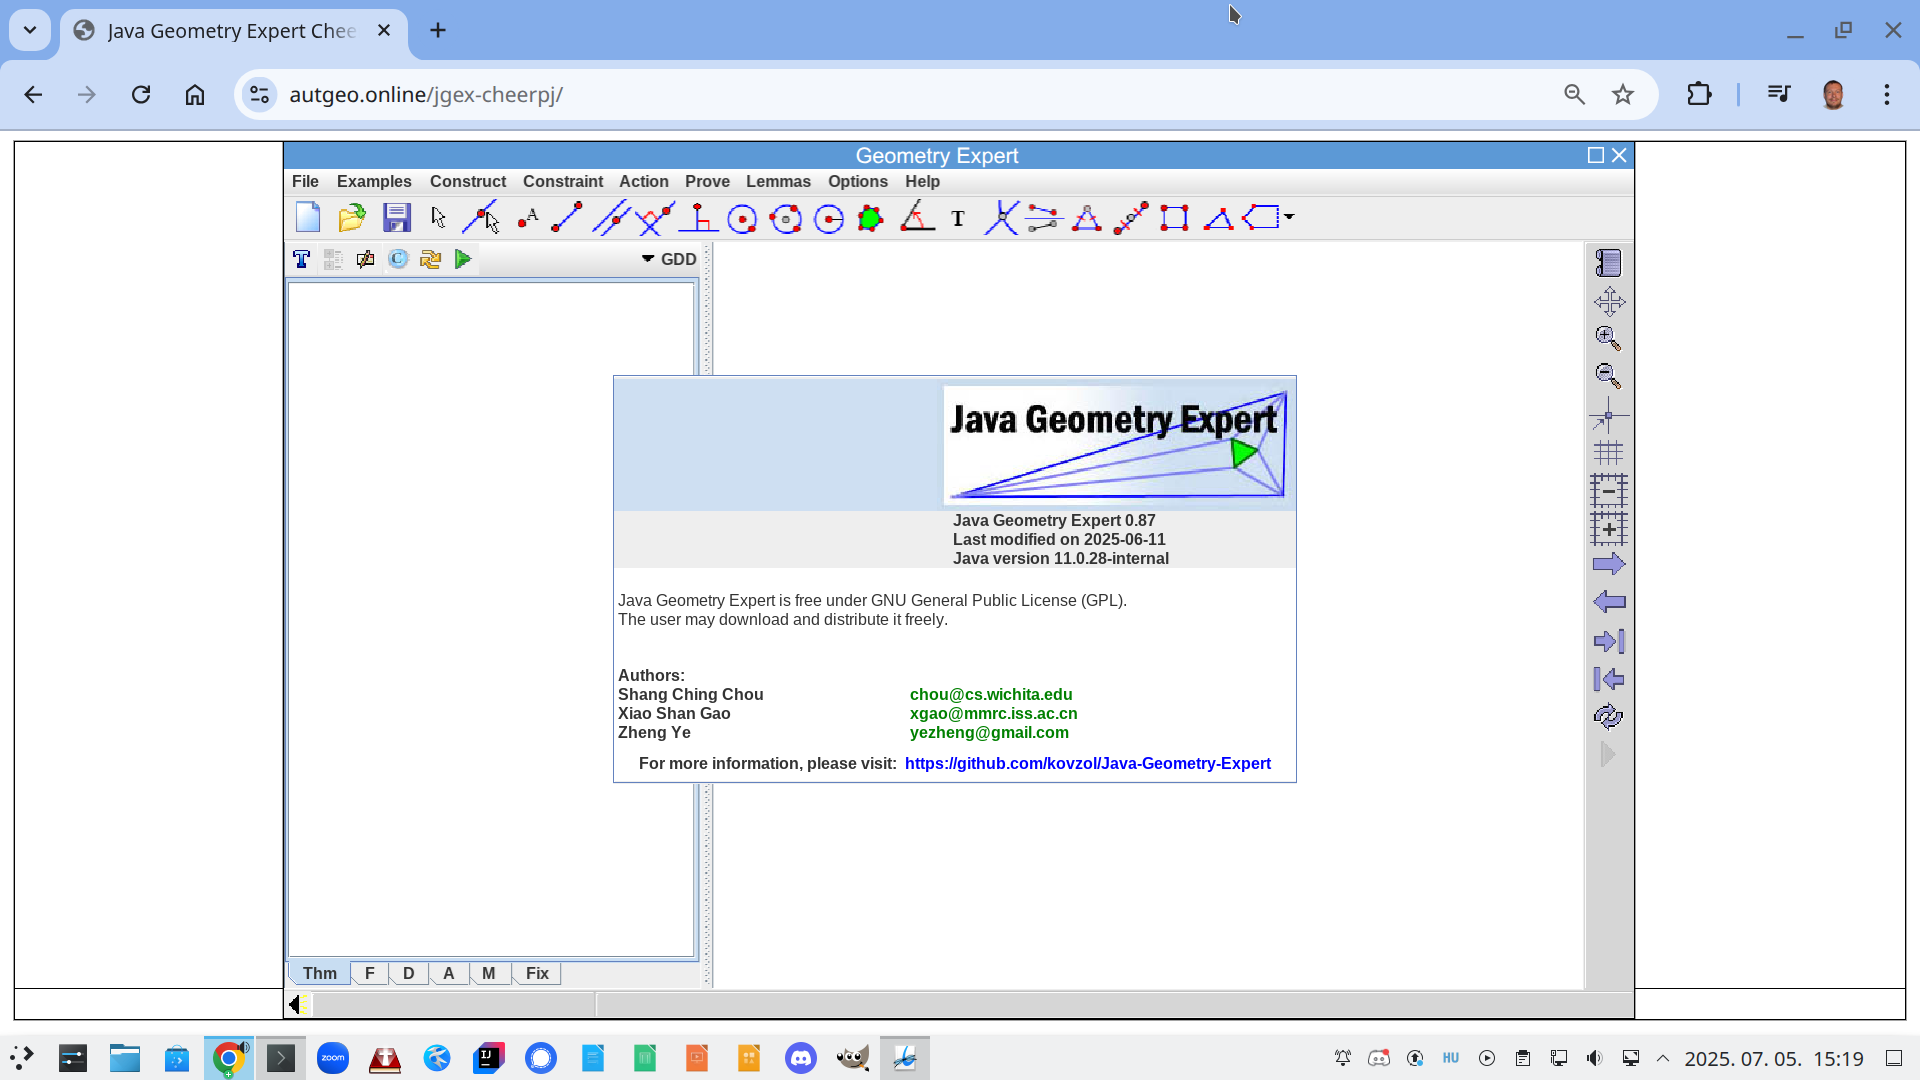Open the GDD method dropdown

coord(669,259)
